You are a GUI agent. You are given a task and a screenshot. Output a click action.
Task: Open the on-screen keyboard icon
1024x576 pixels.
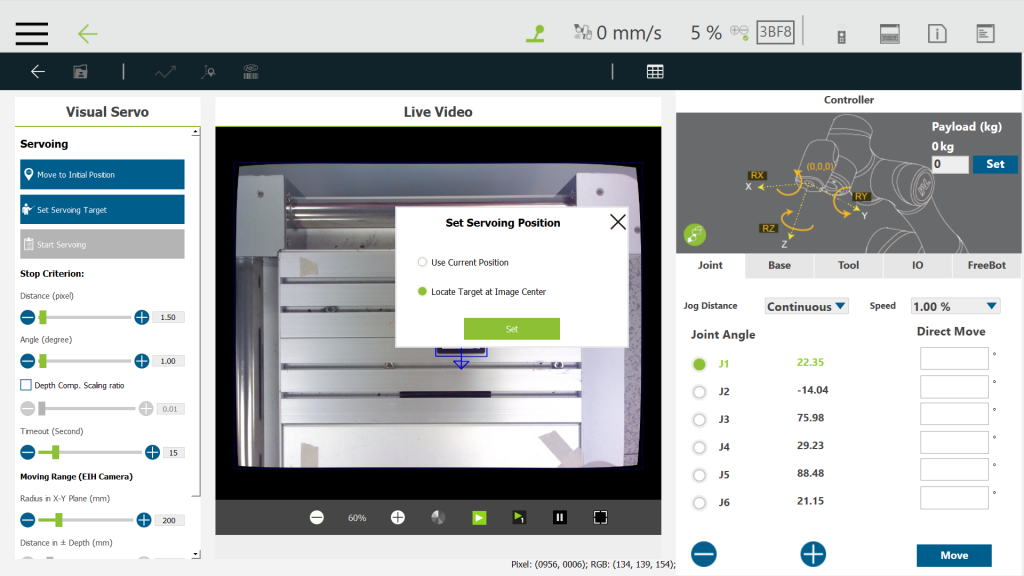coord(890,33)
